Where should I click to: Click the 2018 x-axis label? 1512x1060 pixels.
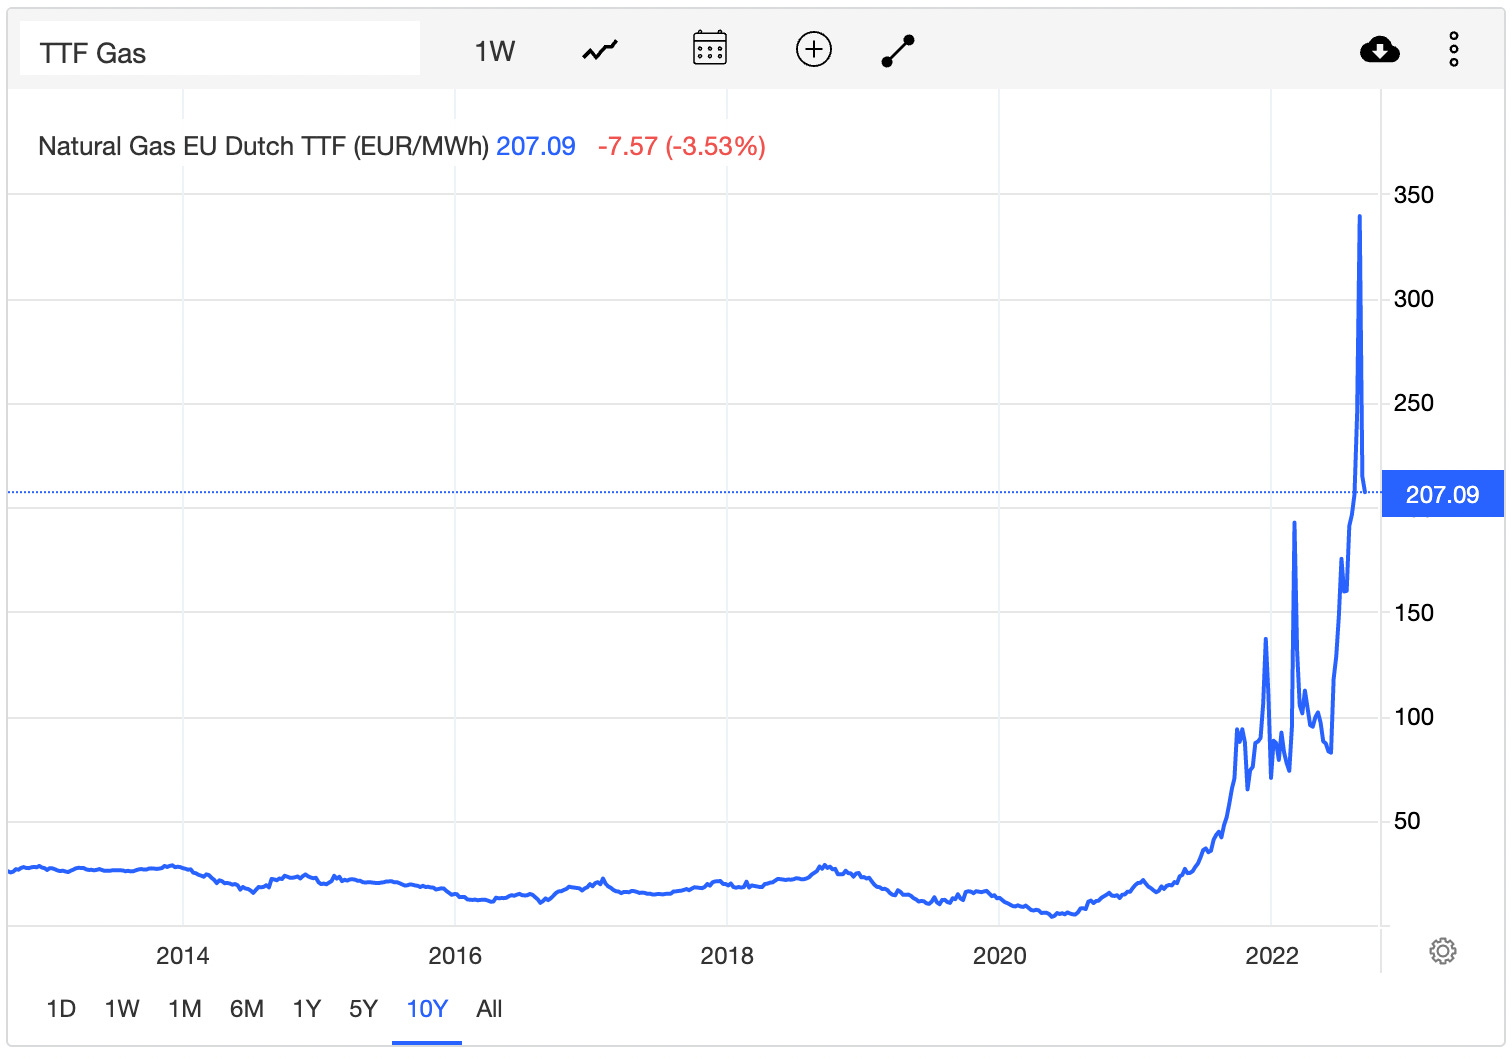coord(727,956)
